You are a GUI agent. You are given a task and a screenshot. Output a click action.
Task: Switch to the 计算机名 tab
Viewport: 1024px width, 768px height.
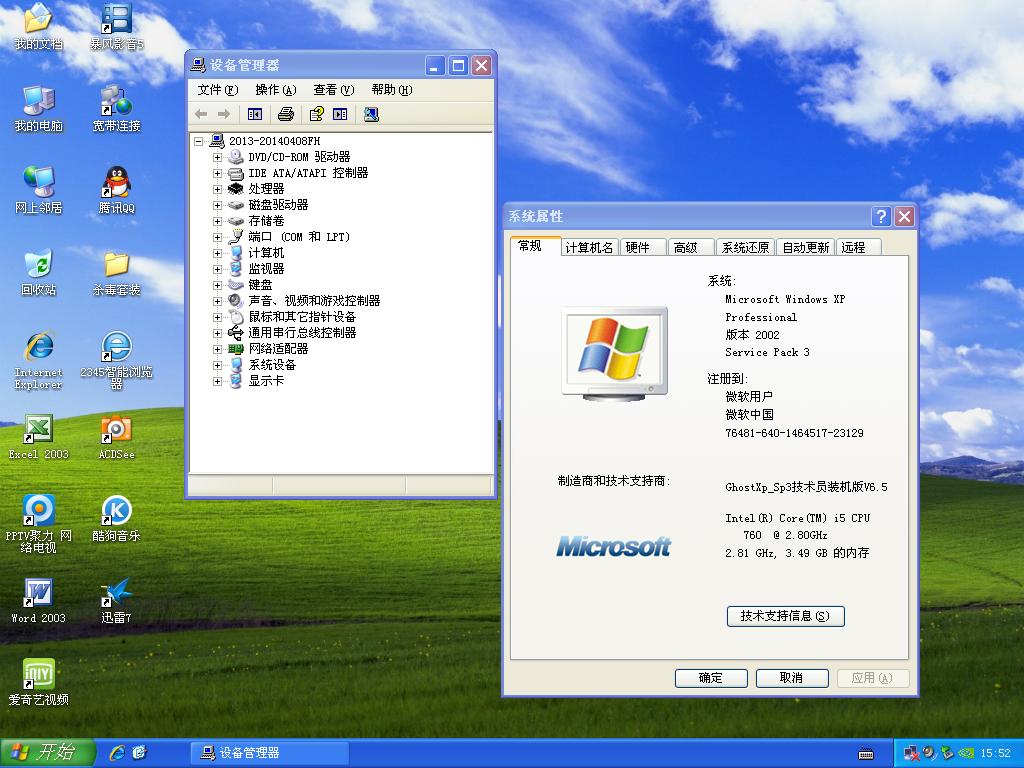pyautogui.click(x=589, y=248)
